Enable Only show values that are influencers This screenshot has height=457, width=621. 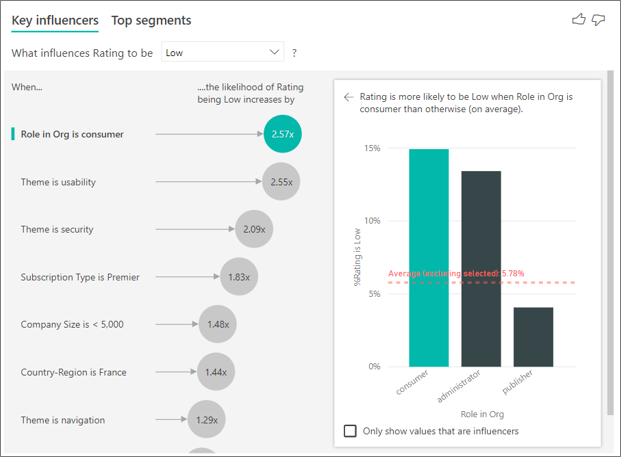point(350,431)
